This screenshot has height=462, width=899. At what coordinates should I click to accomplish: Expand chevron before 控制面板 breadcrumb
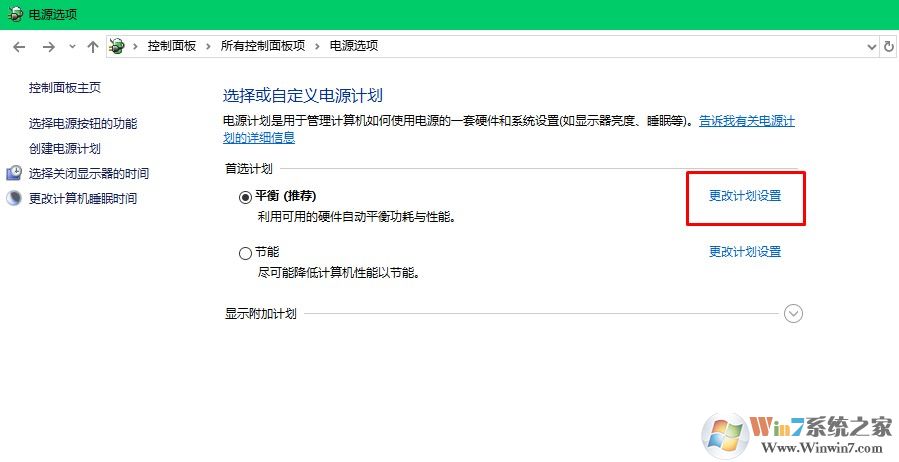click(x=135, y=46)
